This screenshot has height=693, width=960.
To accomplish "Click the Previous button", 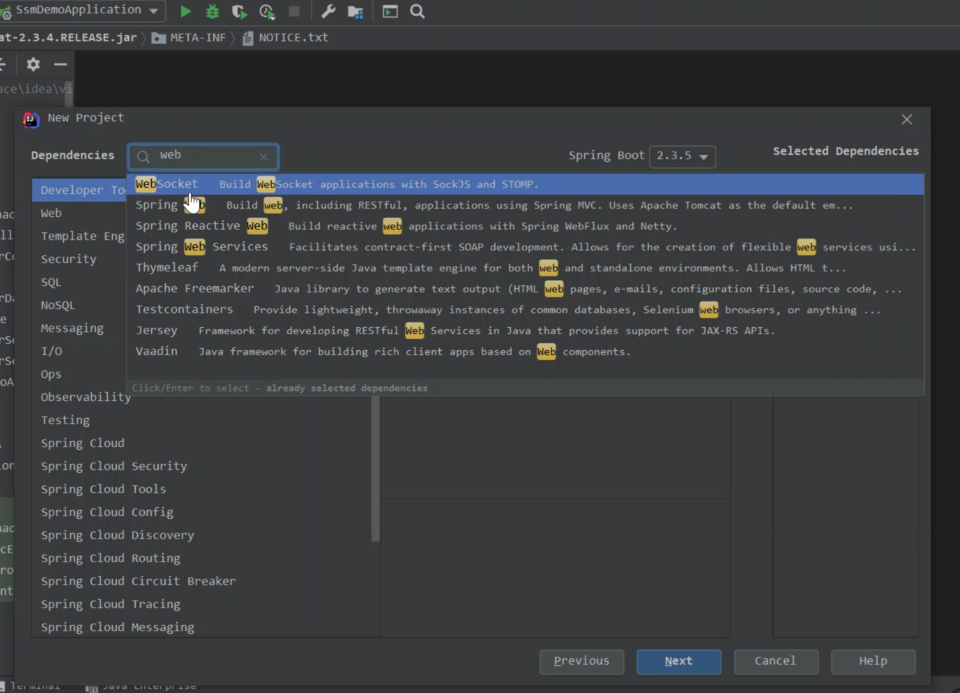I will tap(582, 661).
